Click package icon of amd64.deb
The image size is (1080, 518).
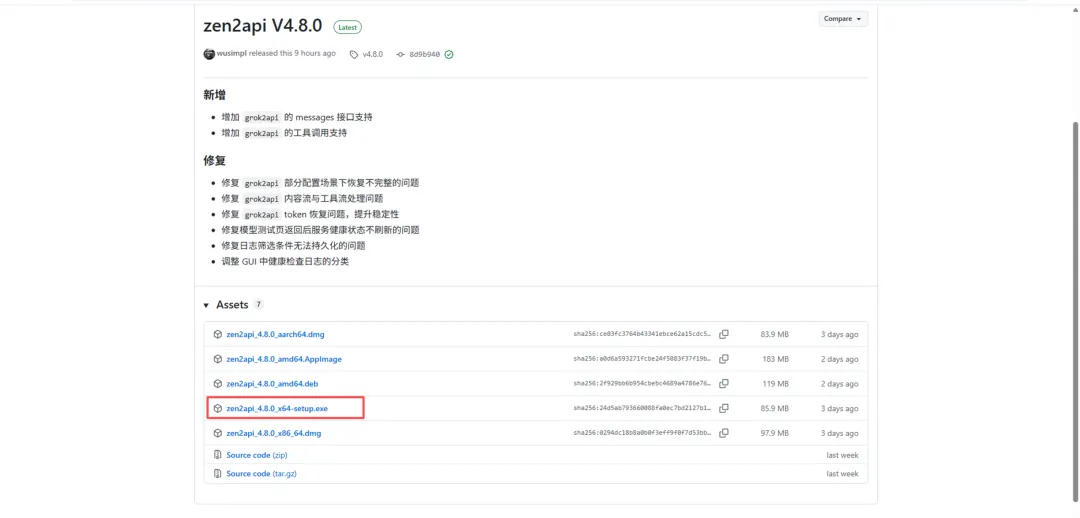point(218,384)
